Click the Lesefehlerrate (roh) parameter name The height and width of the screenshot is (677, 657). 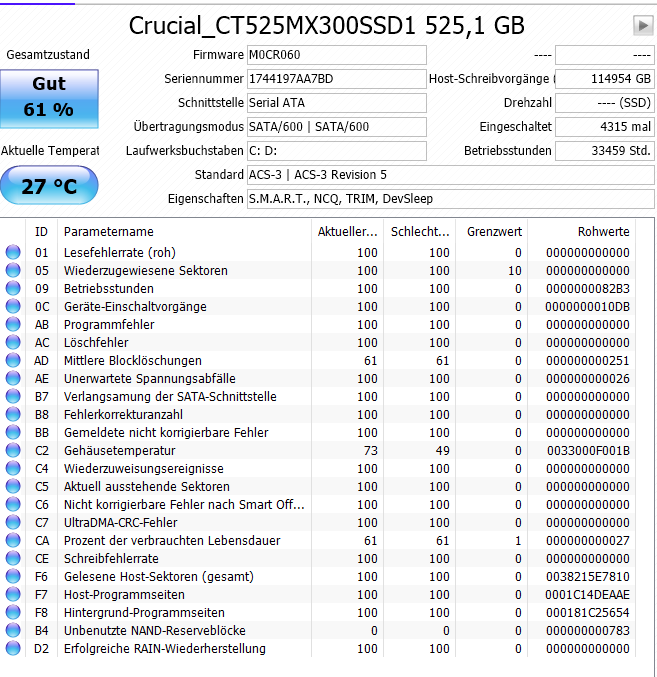pos(120,253)
